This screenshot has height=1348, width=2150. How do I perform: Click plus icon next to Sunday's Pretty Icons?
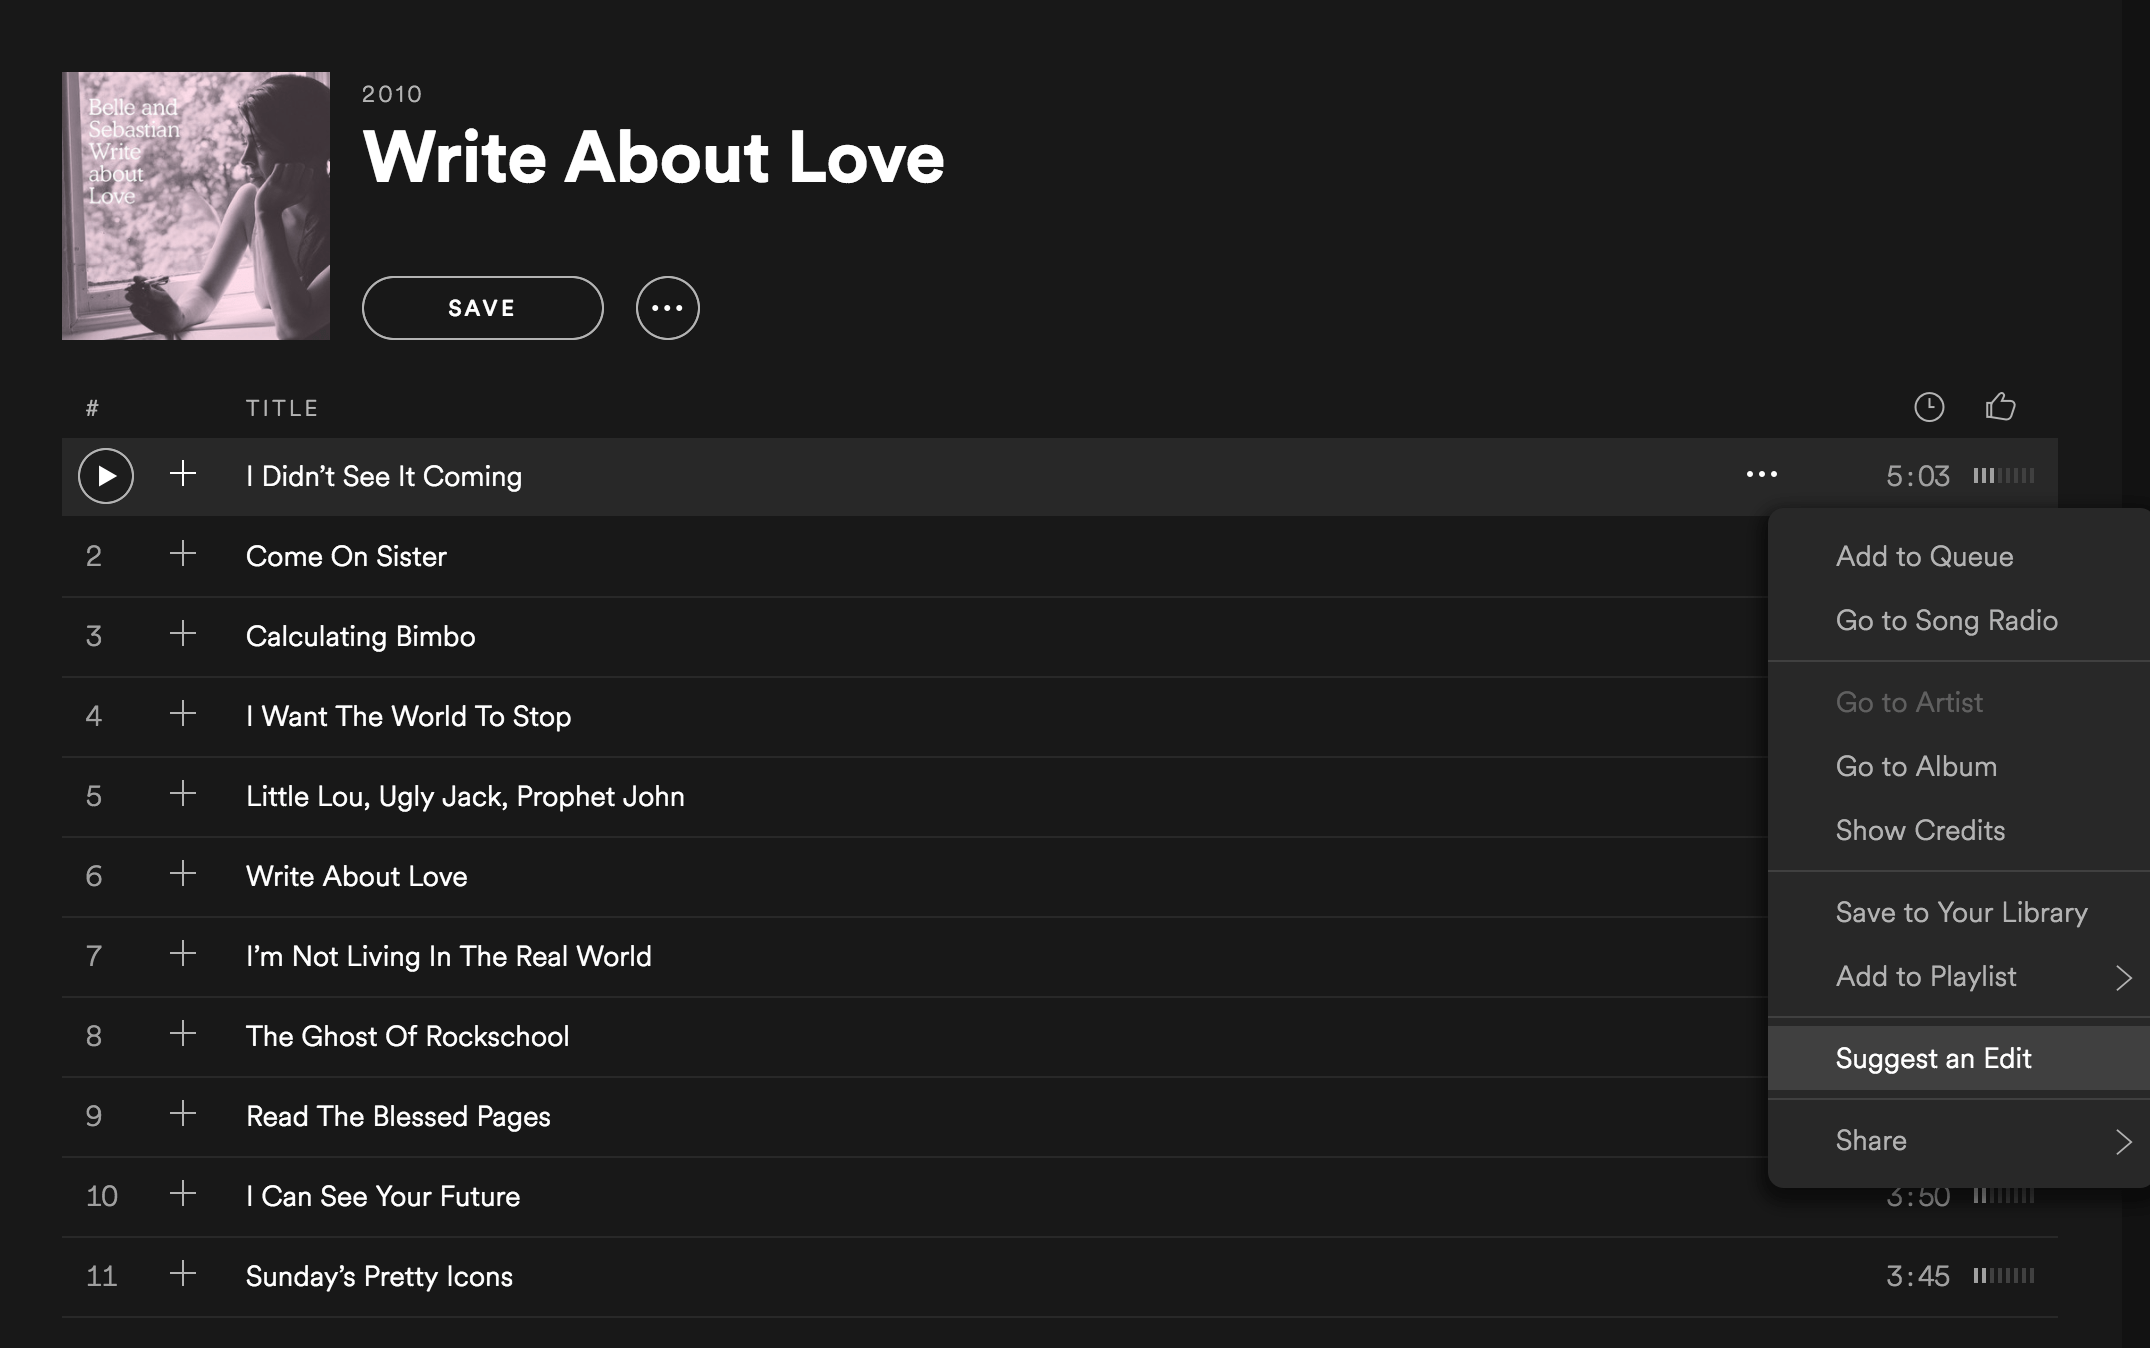tap(183, 1274)
